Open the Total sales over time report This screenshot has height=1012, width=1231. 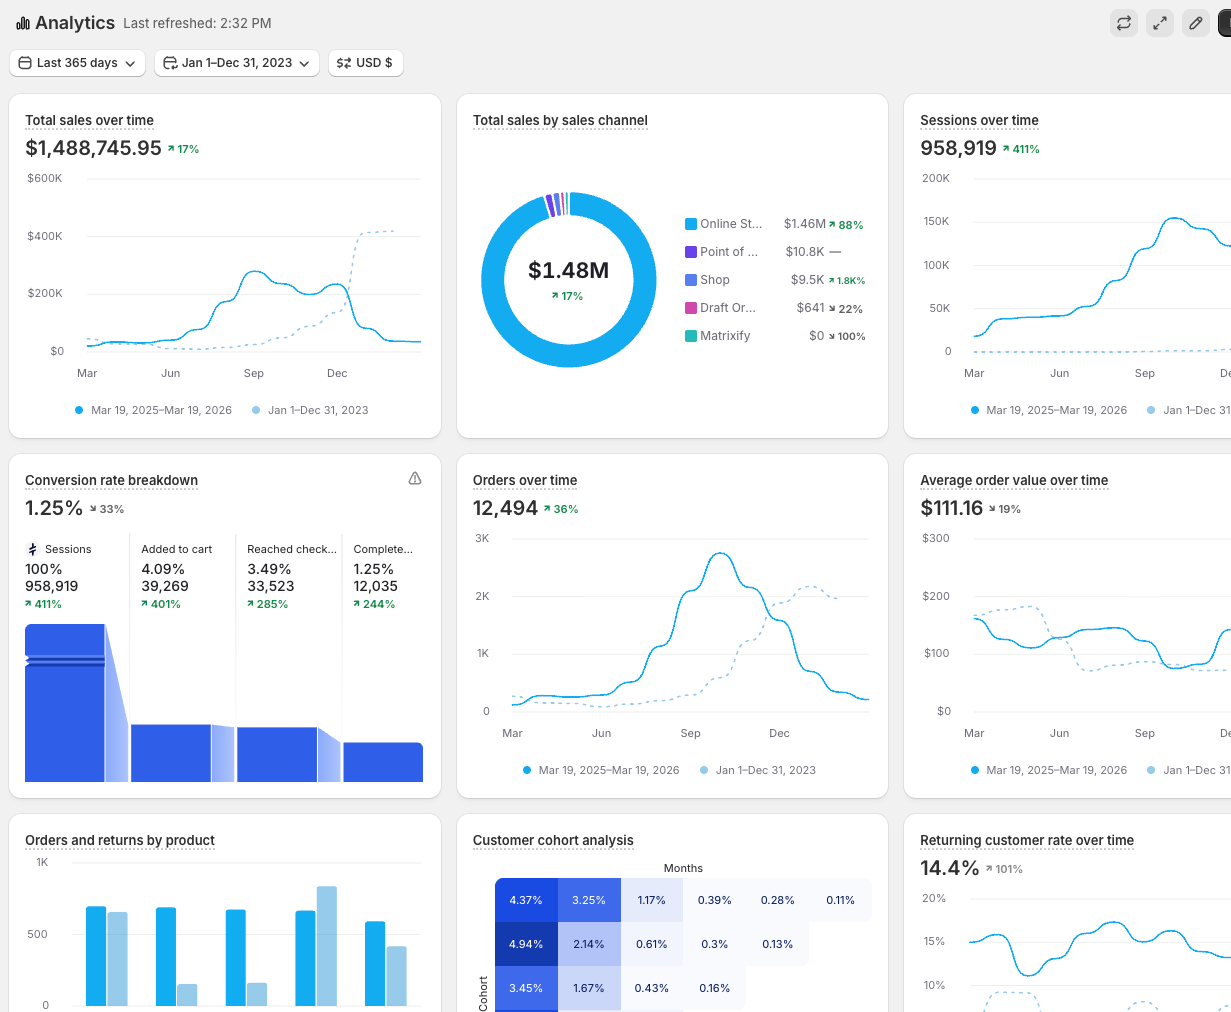pos(89,120)
